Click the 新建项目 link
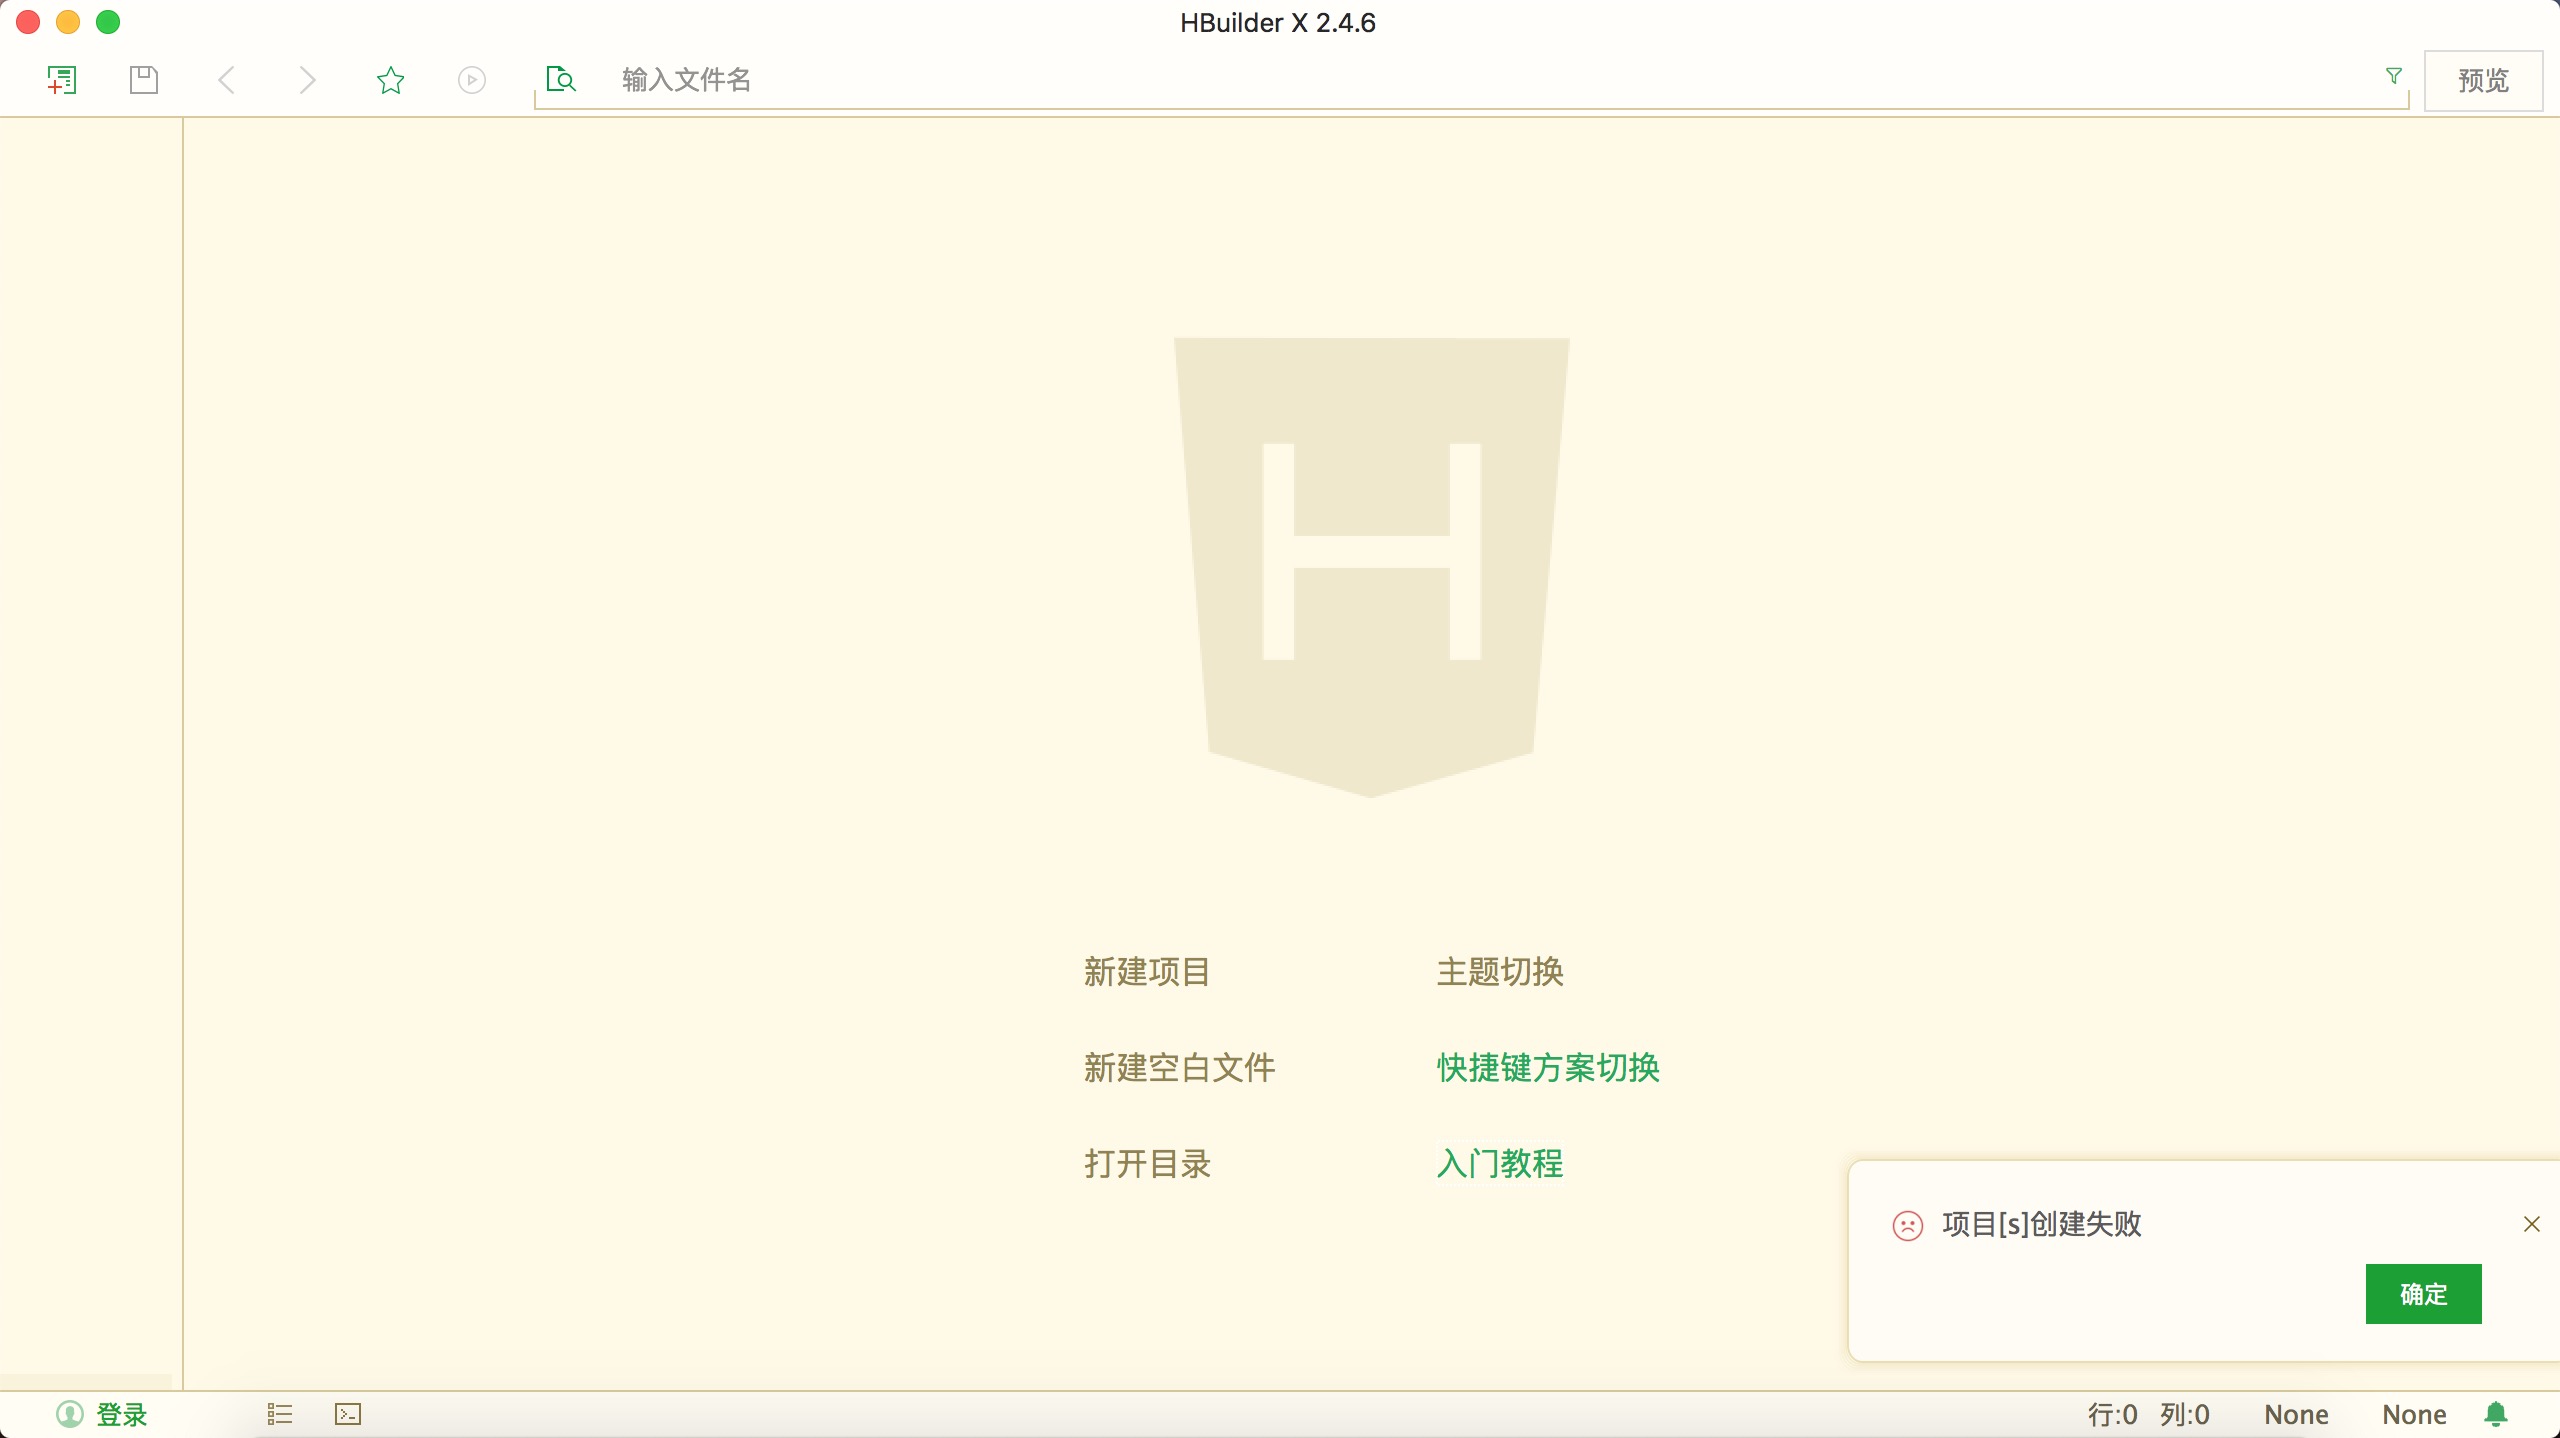The image size is (2560, 1438). click(x=1147, y=972)
